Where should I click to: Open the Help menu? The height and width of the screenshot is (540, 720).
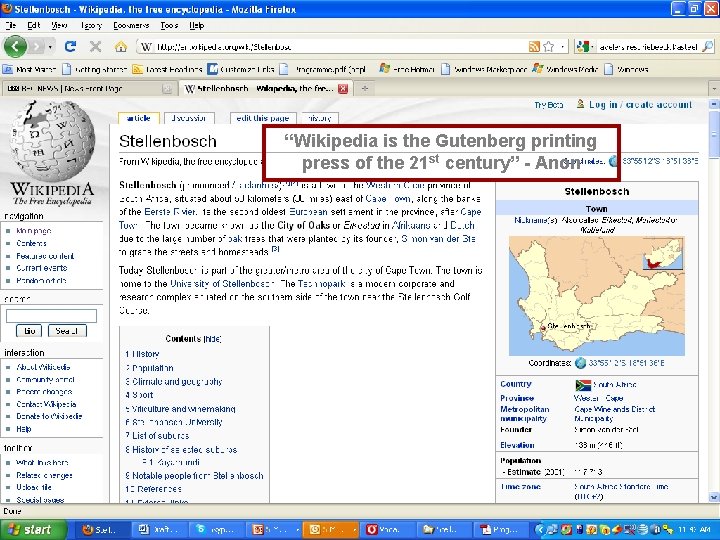197,25
